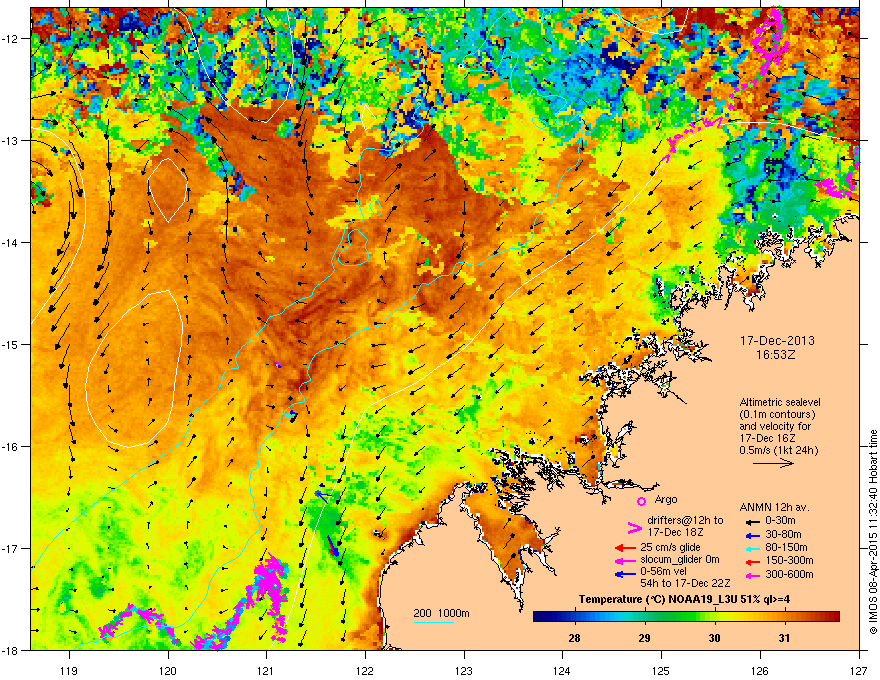Click the 120 longitude axis label
The width and height of the screenshot is (880, 680).
(168, 671)
